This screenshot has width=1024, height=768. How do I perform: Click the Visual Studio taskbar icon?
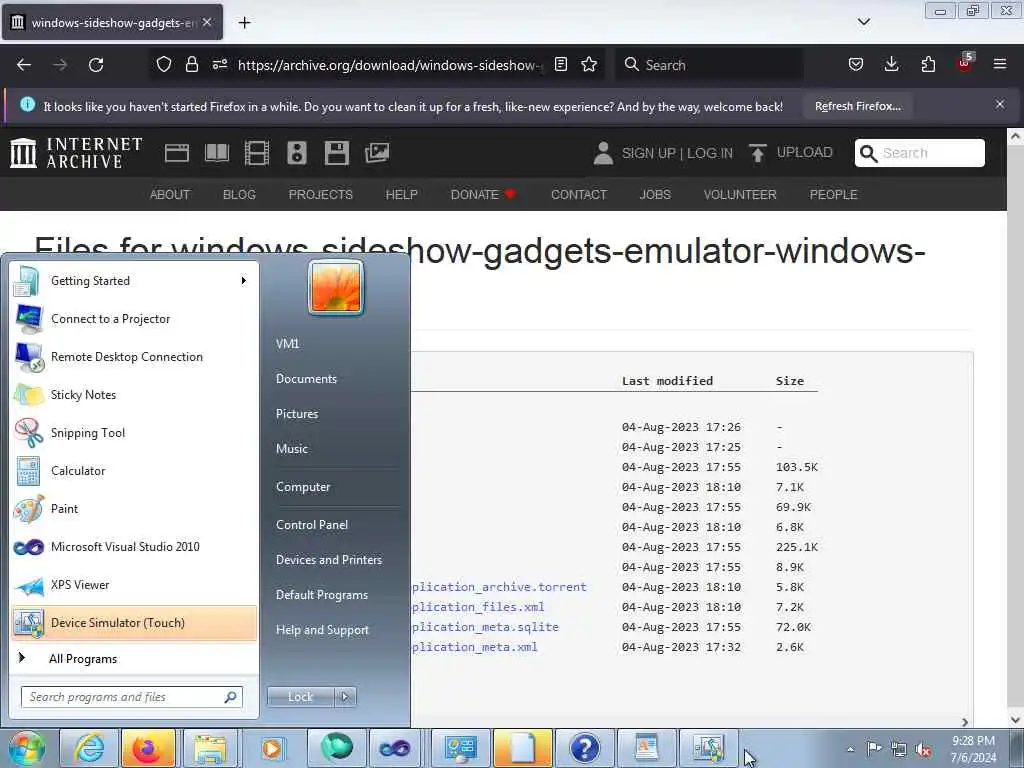pyautogui.click(x=395, y=748)
